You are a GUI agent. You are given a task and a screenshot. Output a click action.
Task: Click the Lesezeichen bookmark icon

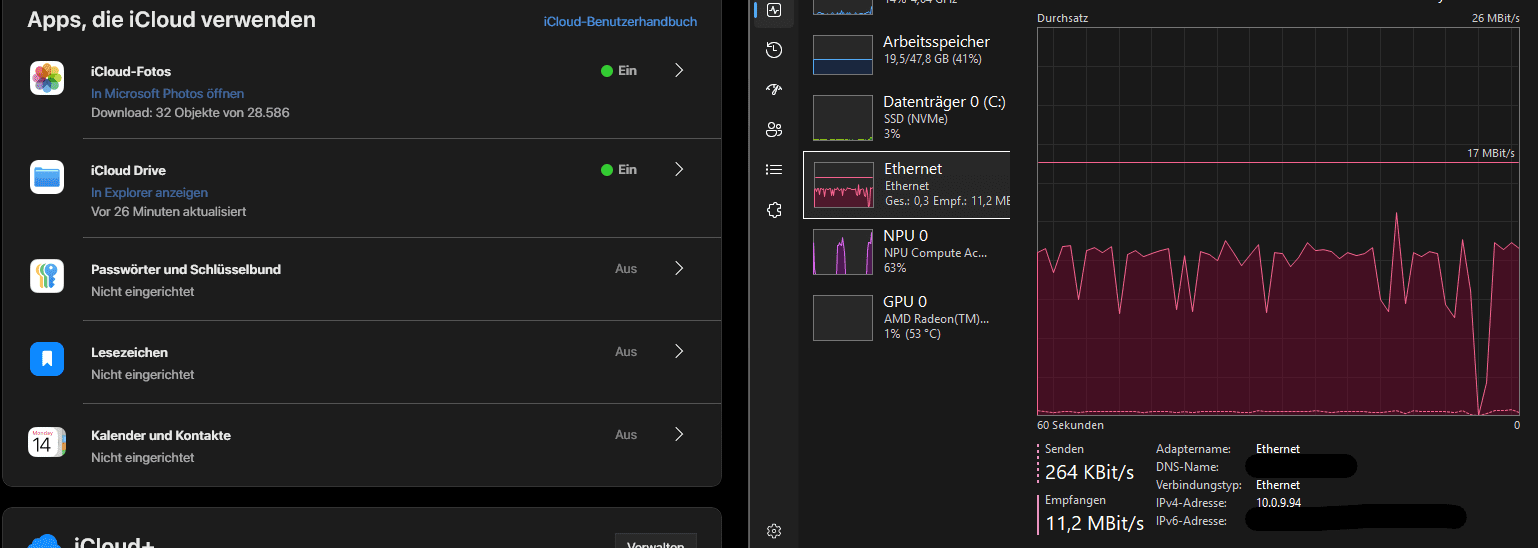click(47, 359)
